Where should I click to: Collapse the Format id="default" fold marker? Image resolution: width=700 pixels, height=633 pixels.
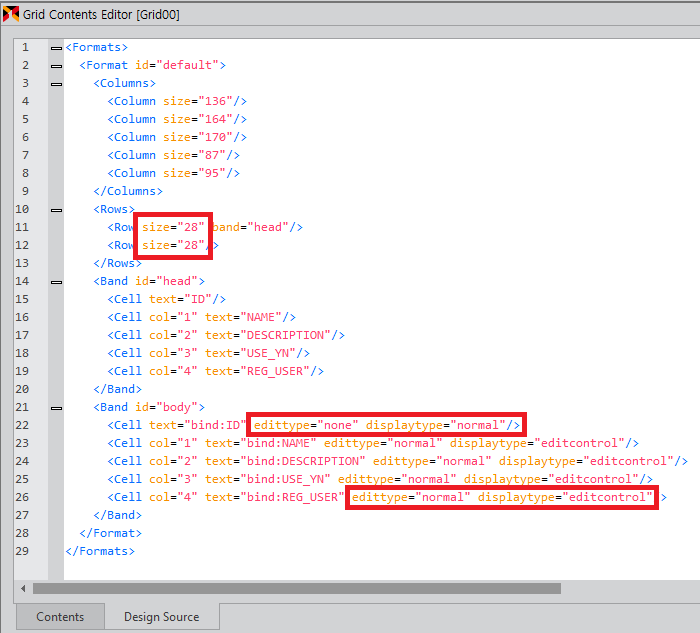coord(56,65)
